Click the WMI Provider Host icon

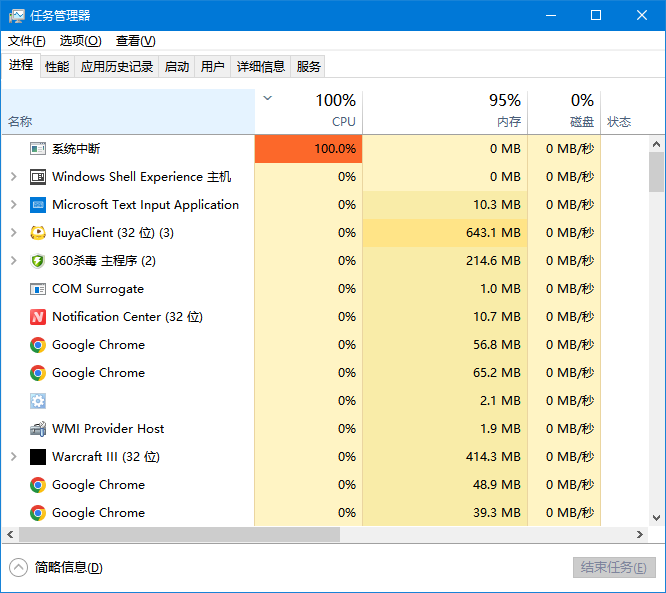pos(38,429)
